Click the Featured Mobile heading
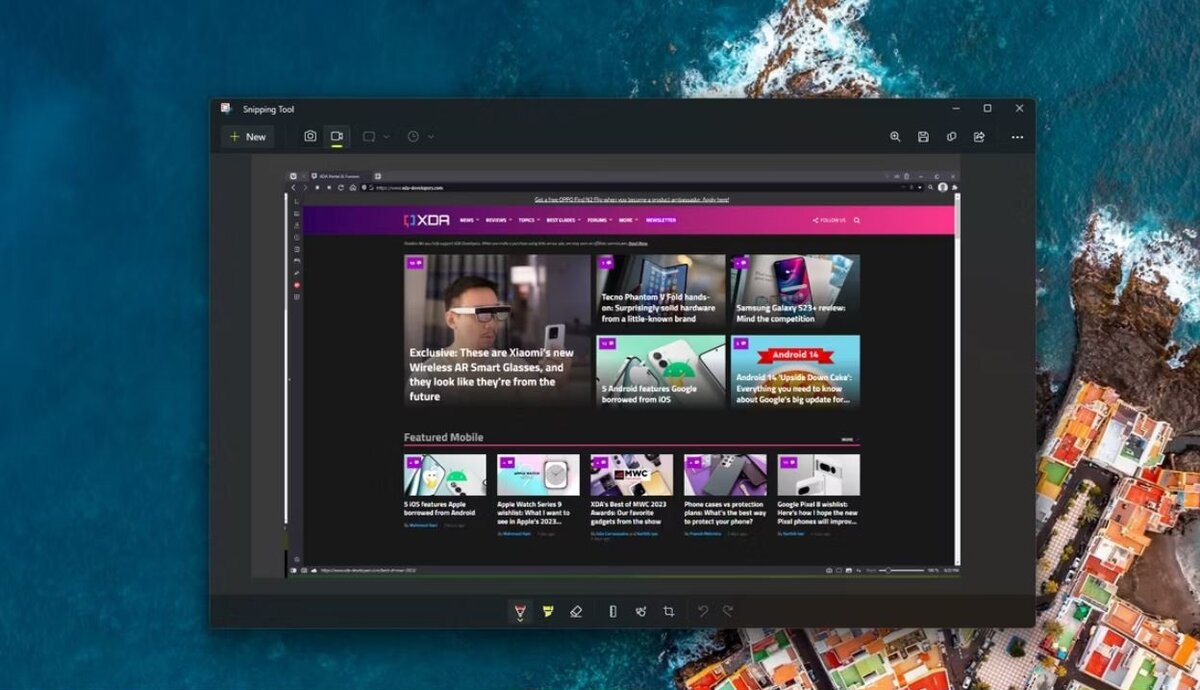Screen dimensions: 1200x690 (443, 437)
